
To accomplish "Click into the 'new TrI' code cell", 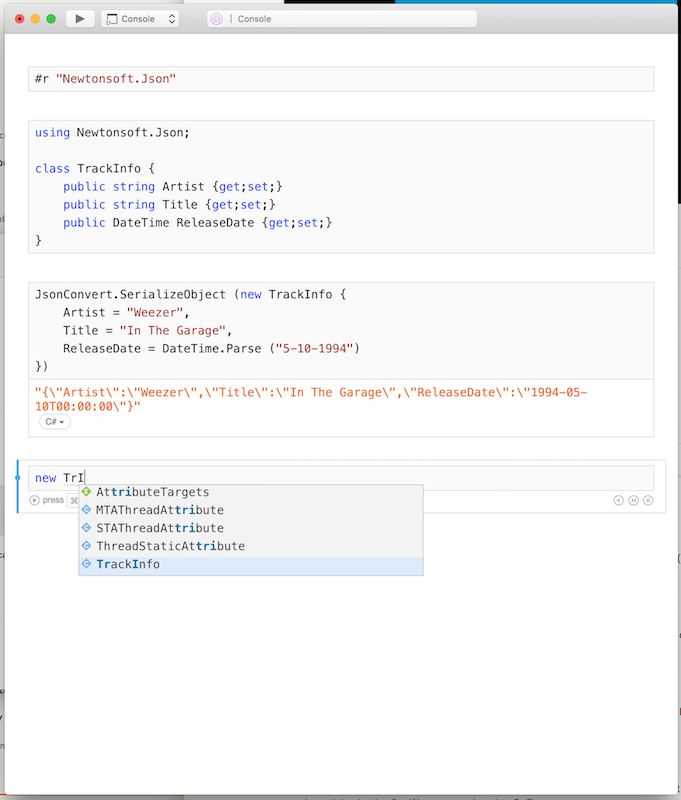I will pos(341,478).
